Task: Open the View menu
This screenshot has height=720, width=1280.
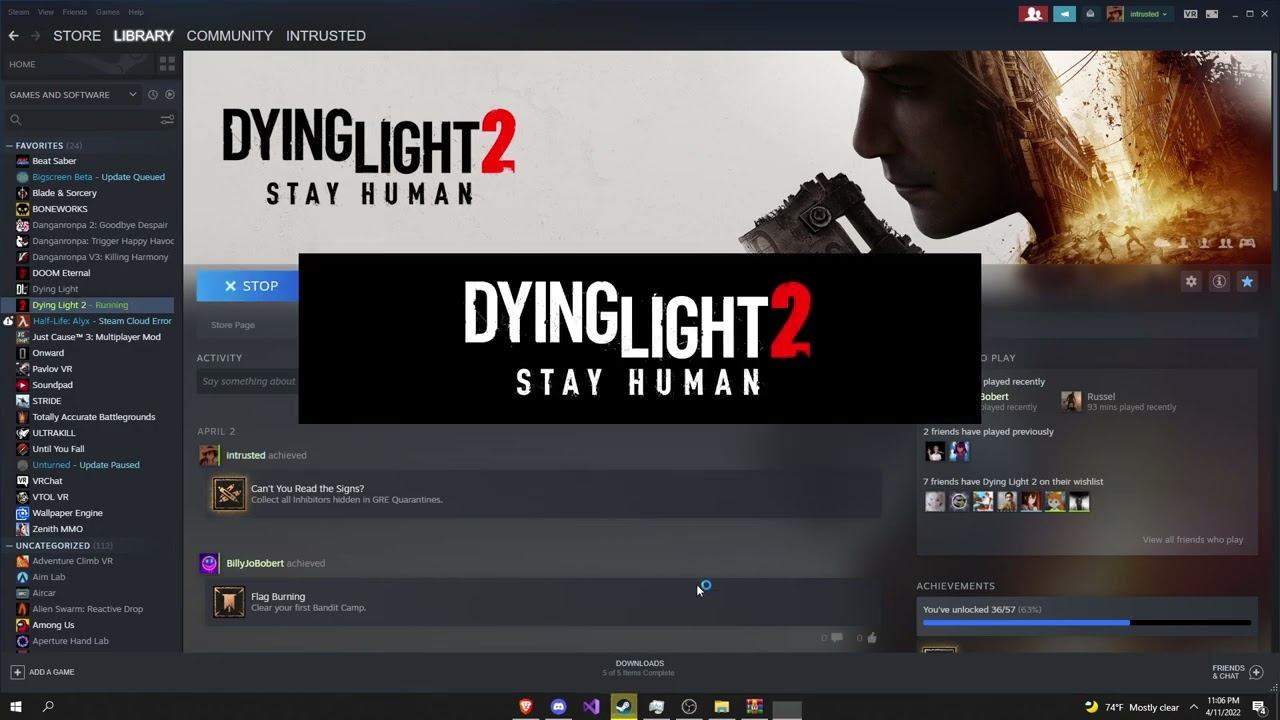Action: (x=46, y=12)
